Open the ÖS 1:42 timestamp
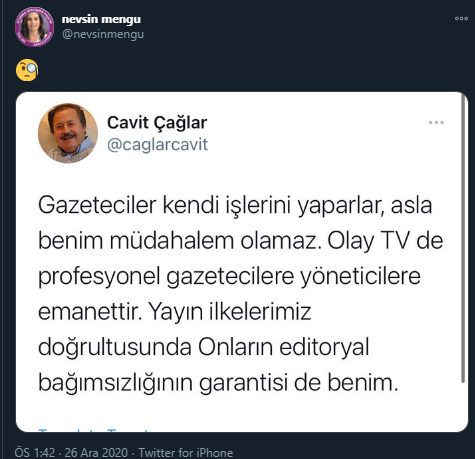The width and height of the screenshot is (475, 459). click(35, 453)
